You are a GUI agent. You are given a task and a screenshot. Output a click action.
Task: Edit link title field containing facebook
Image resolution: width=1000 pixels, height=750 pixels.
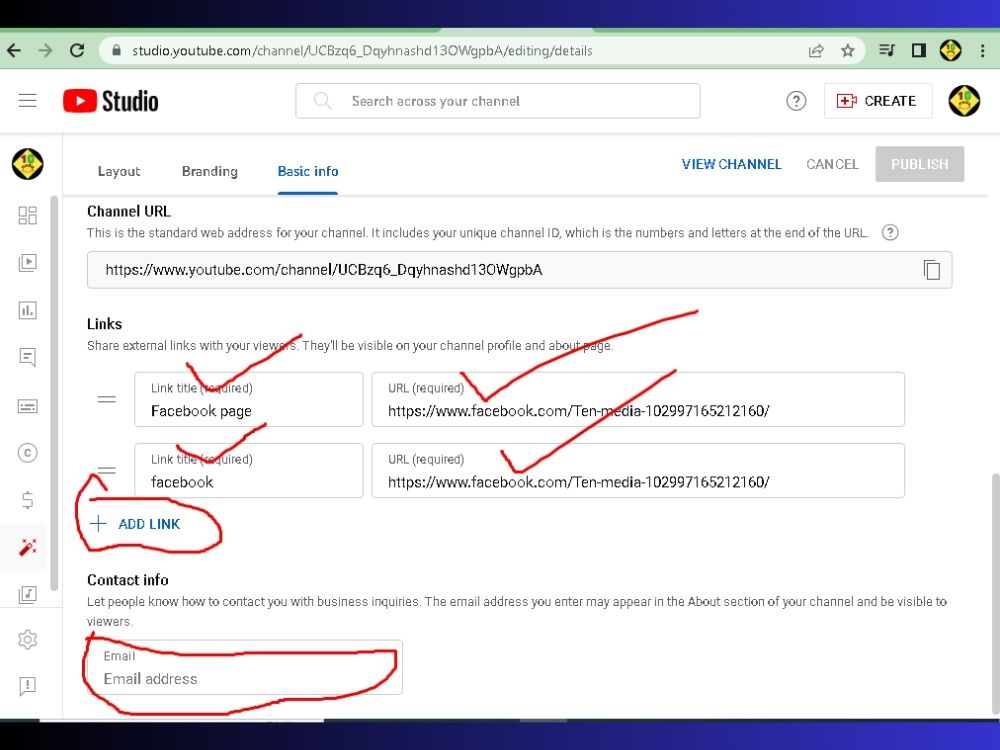pyautogui.click(x=249, y=471)
